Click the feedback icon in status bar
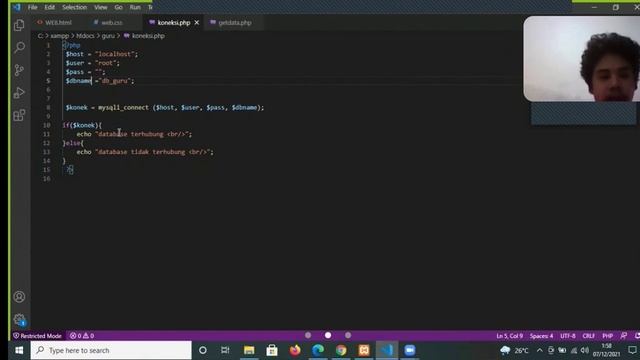Screen dimensions: 640x360 [x=624, y=336]
